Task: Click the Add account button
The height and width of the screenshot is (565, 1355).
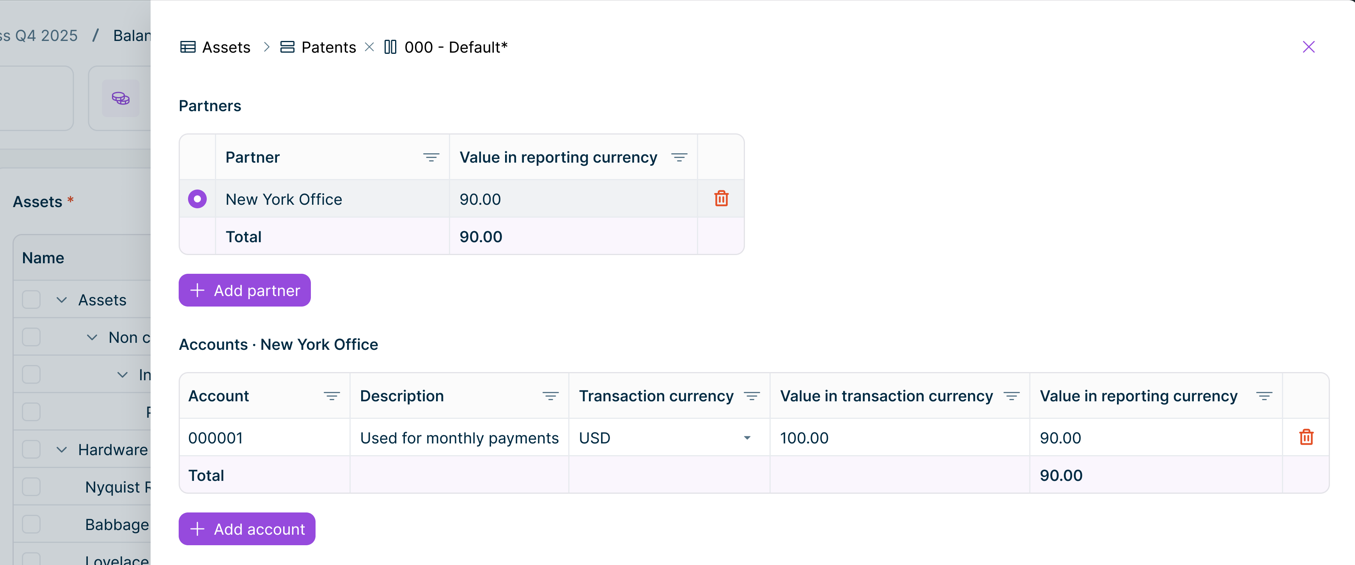Action: [247, 529]
